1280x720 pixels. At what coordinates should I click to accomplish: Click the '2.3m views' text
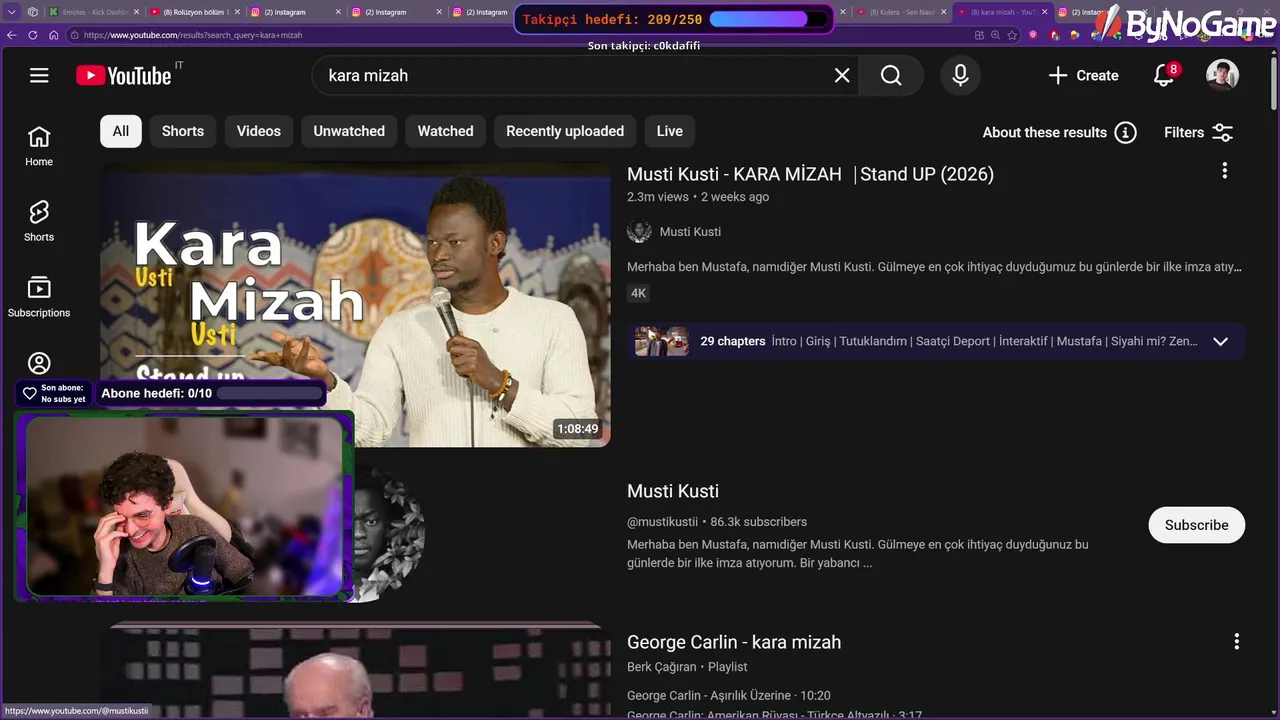point(658,197)
